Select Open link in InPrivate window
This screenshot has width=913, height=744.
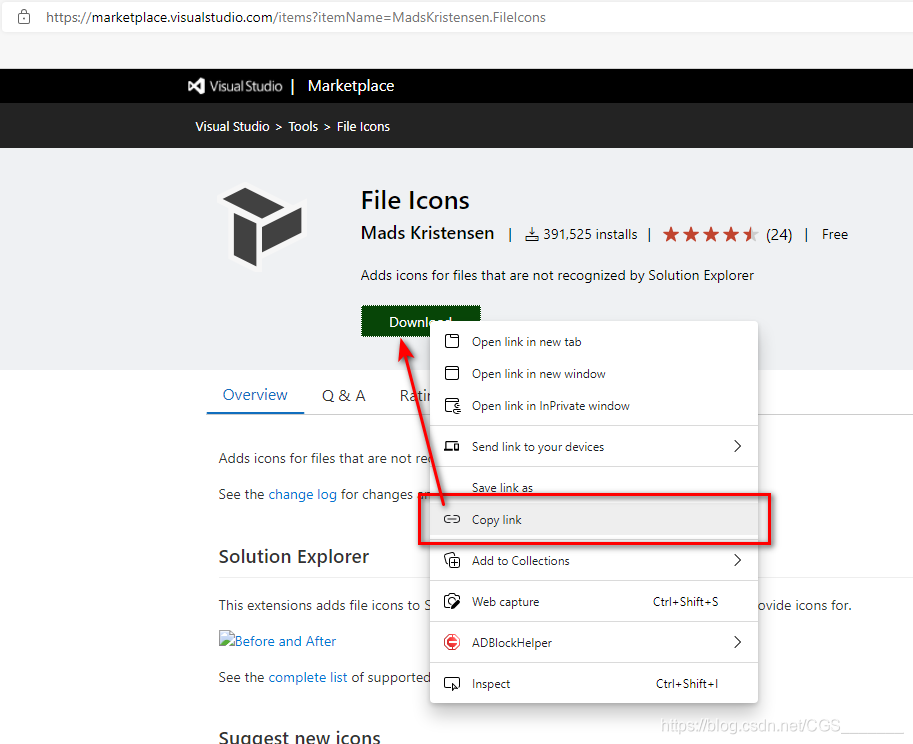[550, 406]
